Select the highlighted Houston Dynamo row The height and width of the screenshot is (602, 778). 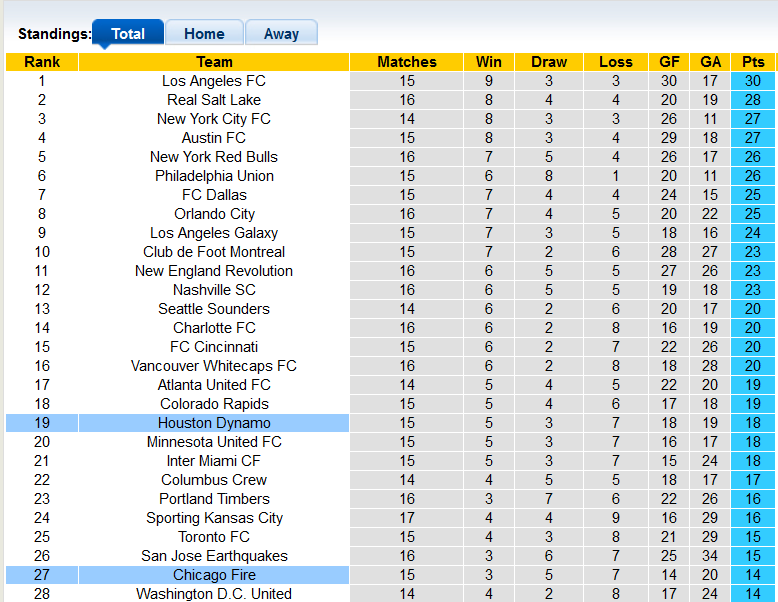(x=214, y=423)
